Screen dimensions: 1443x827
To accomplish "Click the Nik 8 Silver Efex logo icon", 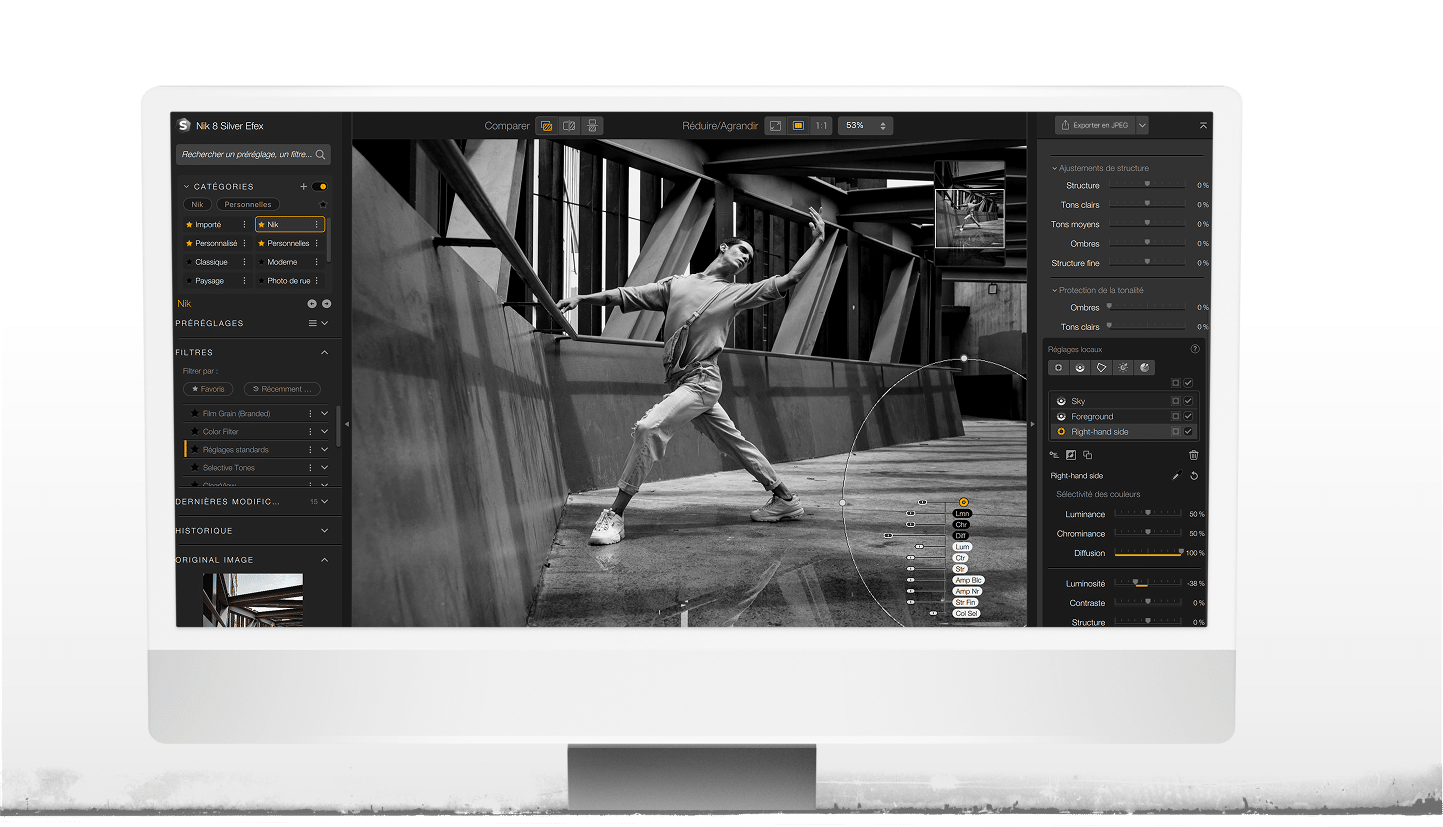I will tap(184, 125).
